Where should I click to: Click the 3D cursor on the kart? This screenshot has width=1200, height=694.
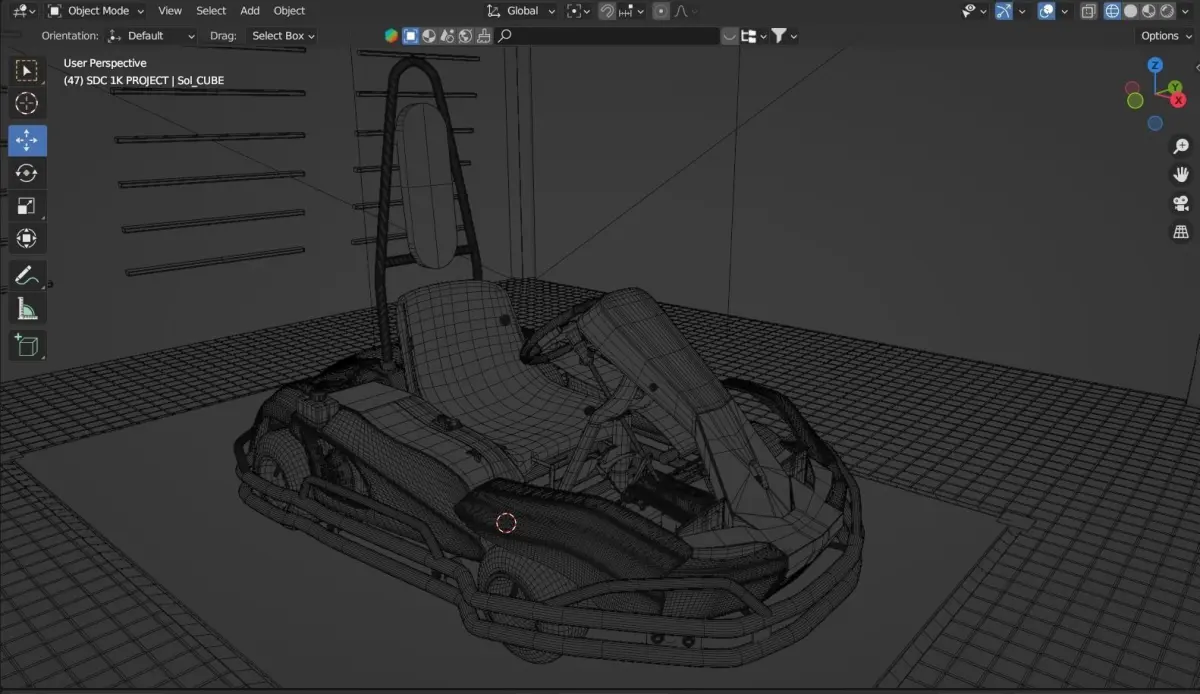tap(506, 522)
